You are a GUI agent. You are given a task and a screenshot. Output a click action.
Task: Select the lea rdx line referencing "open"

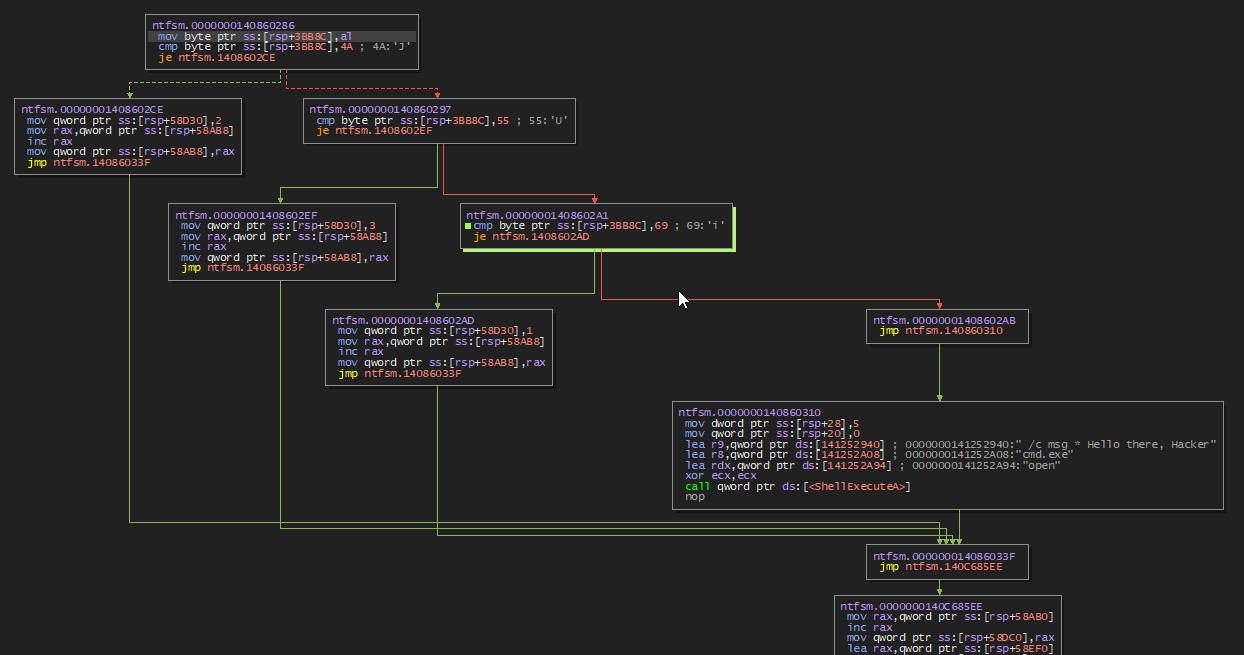tap(872, 465)
